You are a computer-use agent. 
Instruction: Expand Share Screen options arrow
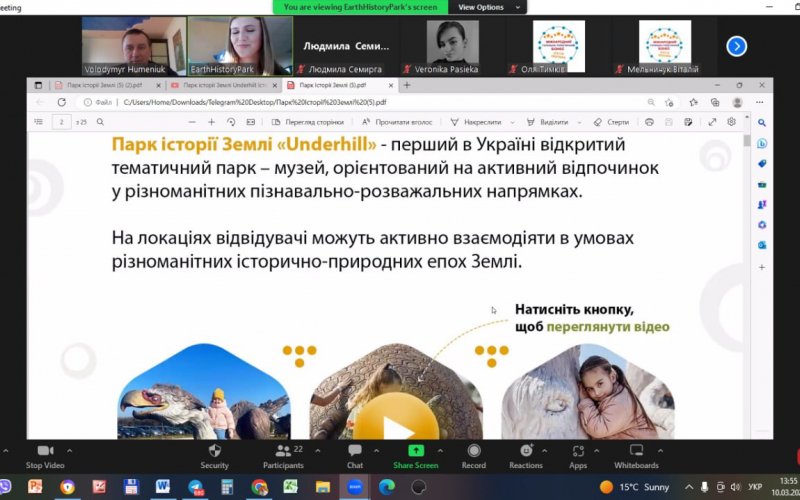tap(440, 451)
